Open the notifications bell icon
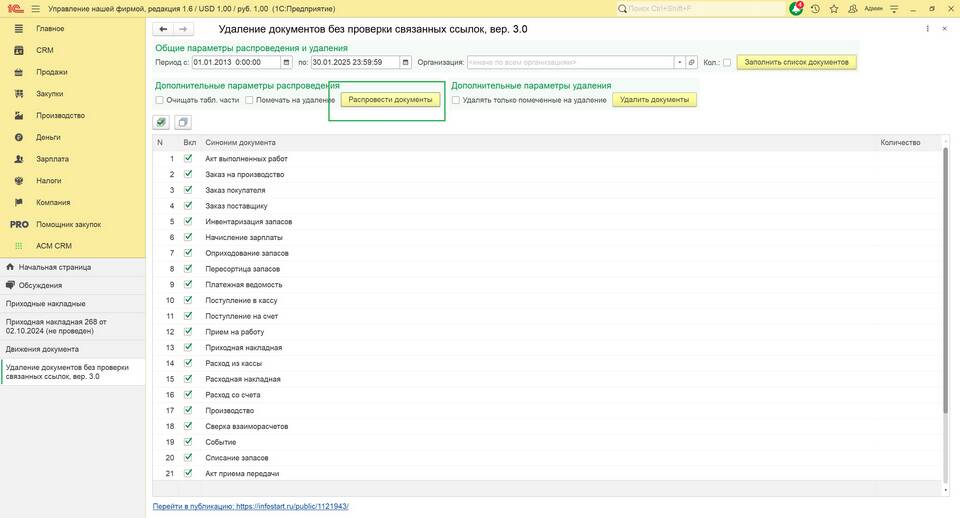960x518 pixels. coord(796,9)
